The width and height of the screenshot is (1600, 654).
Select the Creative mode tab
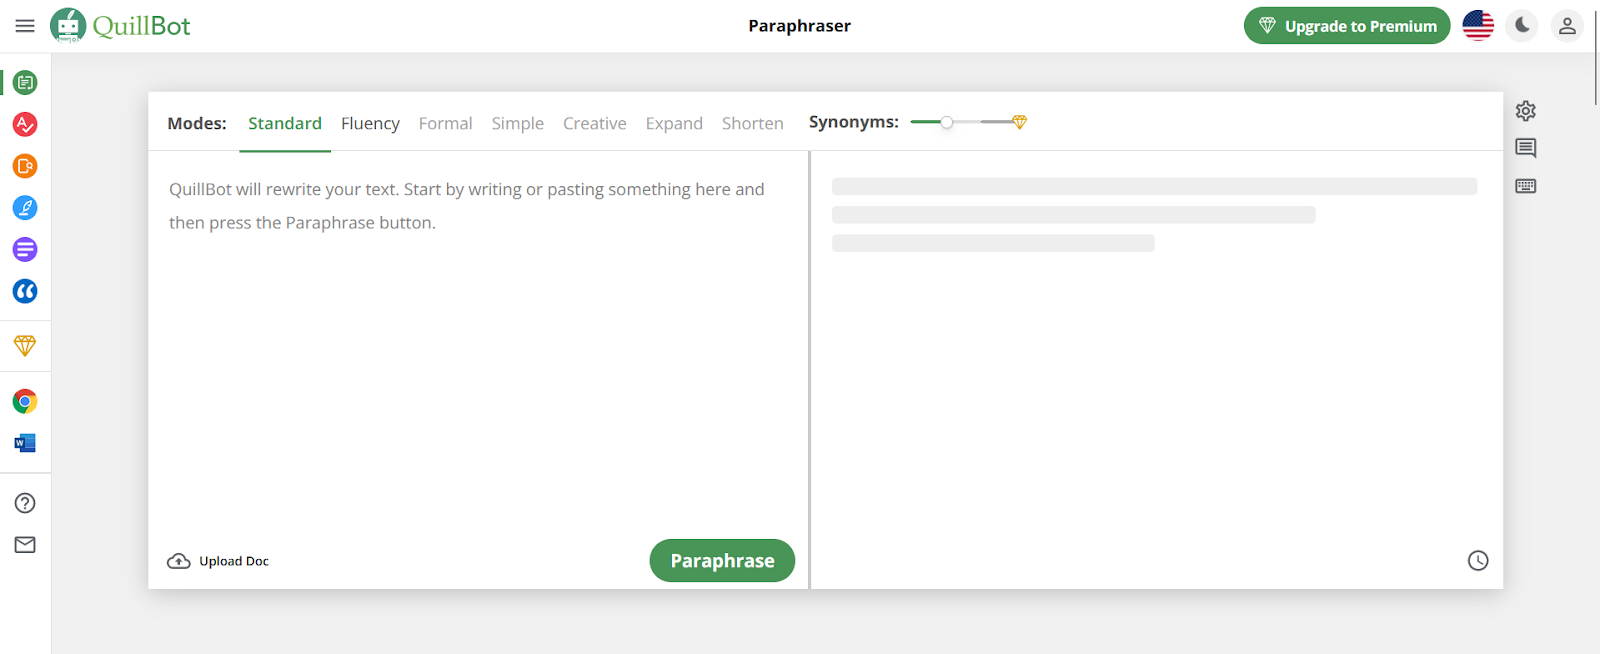pyautogui.click(x=594, y=123)
